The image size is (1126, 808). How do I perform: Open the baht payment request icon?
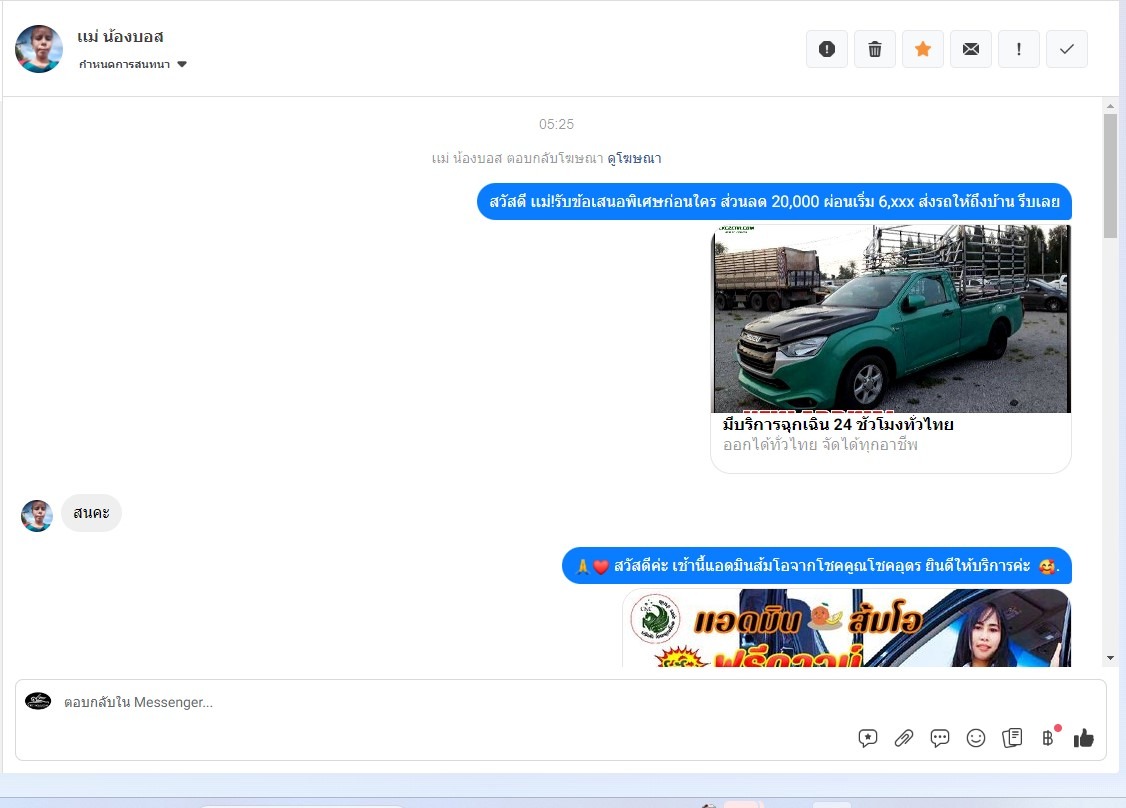click(x=1048, y=737)
